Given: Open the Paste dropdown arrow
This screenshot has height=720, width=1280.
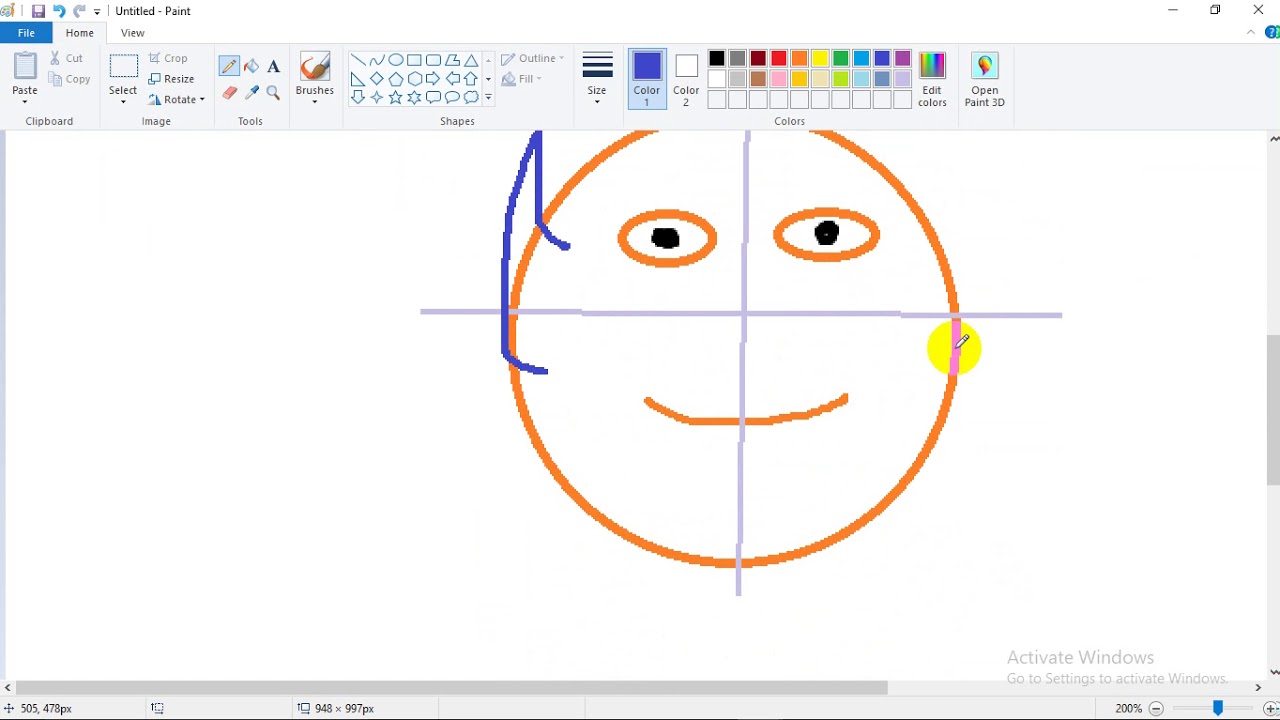Looking at the screenshot, I should [x=25, y=101].
